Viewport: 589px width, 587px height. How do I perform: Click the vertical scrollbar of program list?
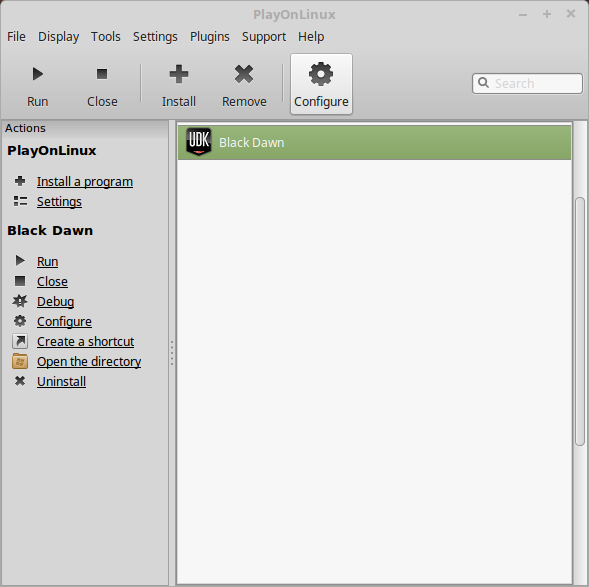pos(580,321)
